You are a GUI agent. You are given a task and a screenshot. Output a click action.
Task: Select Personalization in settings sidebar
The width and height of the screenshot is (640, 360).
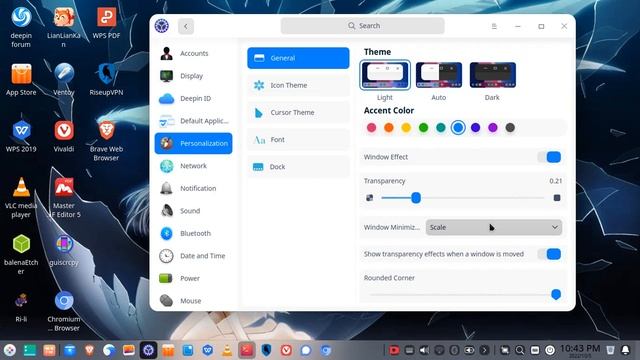(193, 143)
